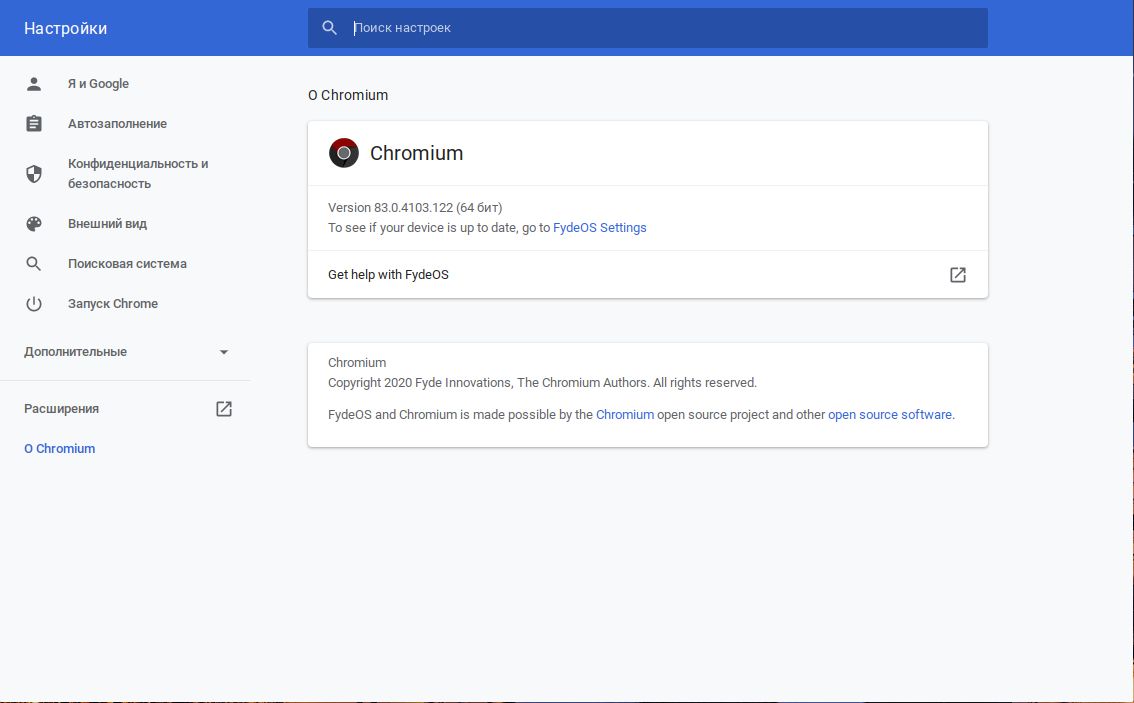1134x703 pixels.
Task: Select О Chromium in the sidebar
Action: point(59,448)
